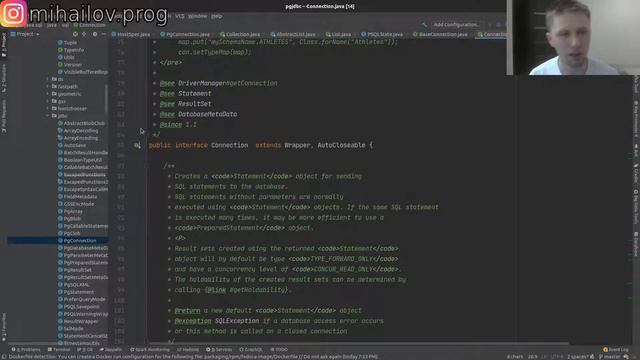The image size is (640, 360).
Task: Click the Add Configuration button
Action: coord(455,24)
